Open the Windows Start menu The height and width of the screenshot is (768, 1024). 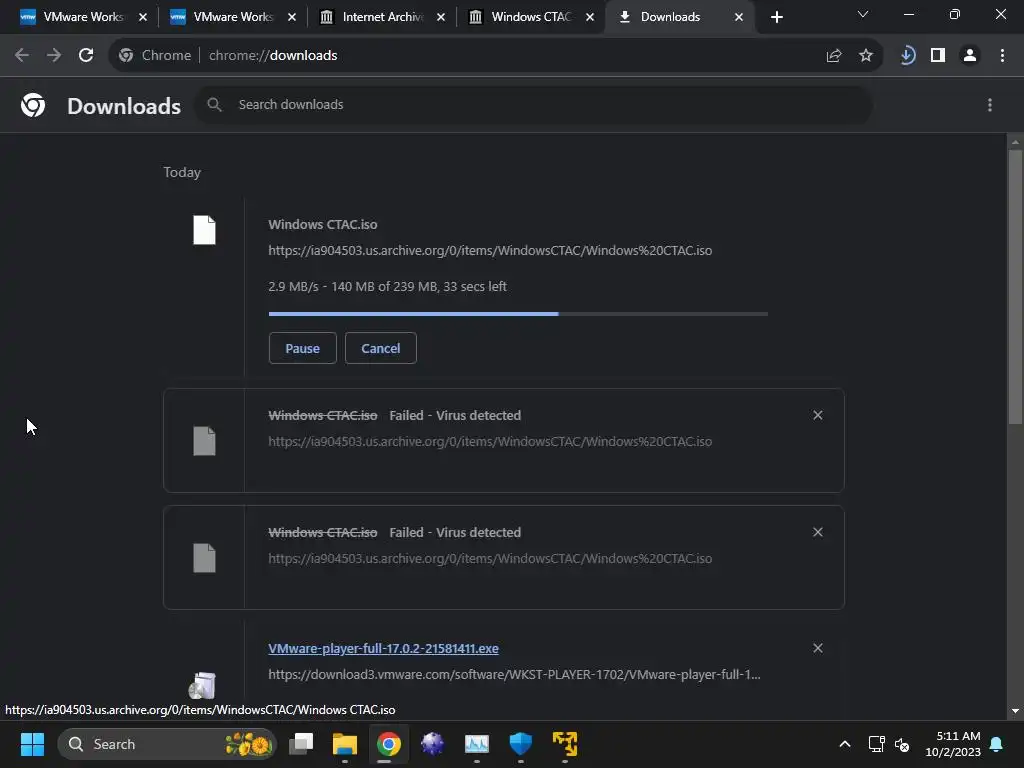[x=32, y=744]
